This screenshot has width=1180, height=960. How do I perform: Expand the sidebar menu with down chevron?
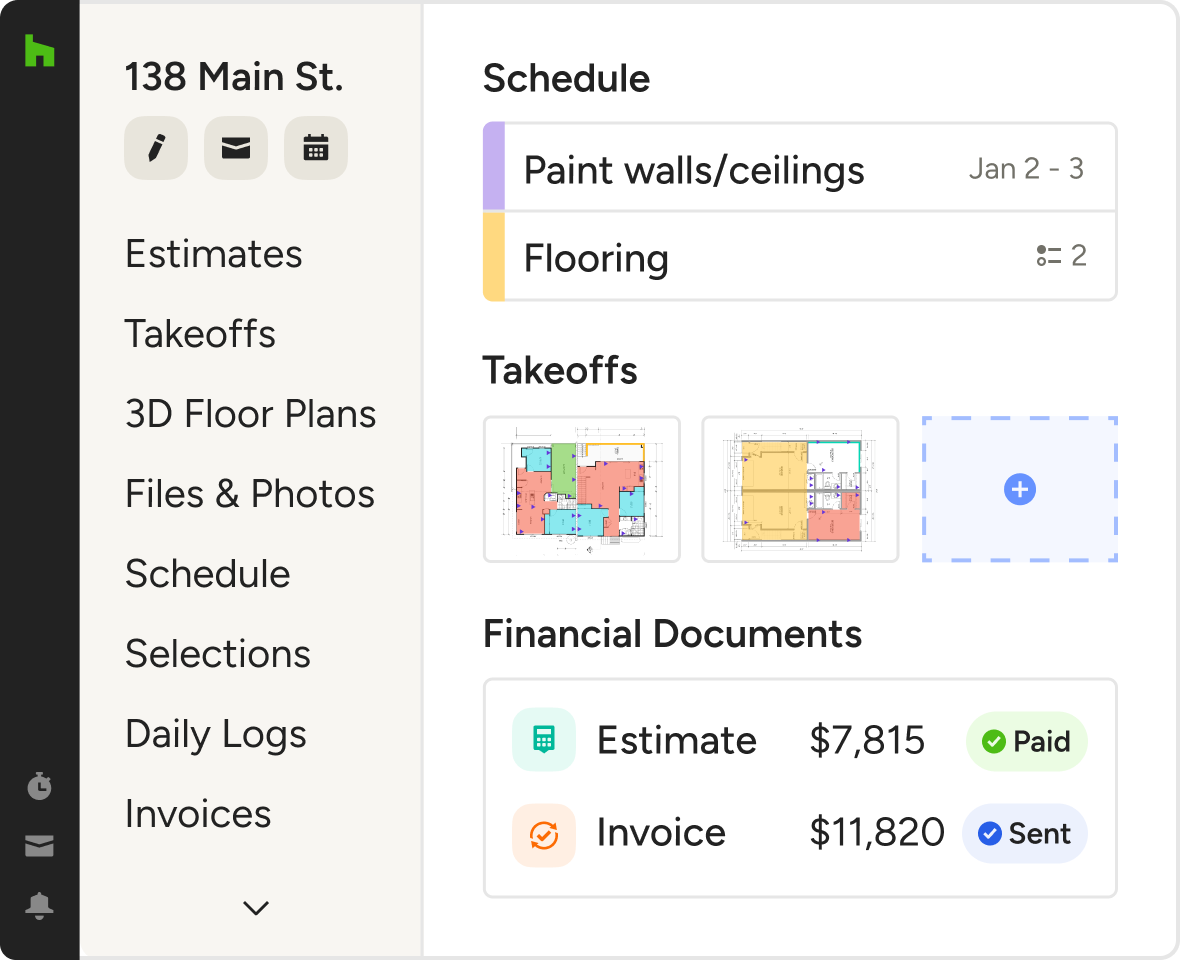point(256,908)
